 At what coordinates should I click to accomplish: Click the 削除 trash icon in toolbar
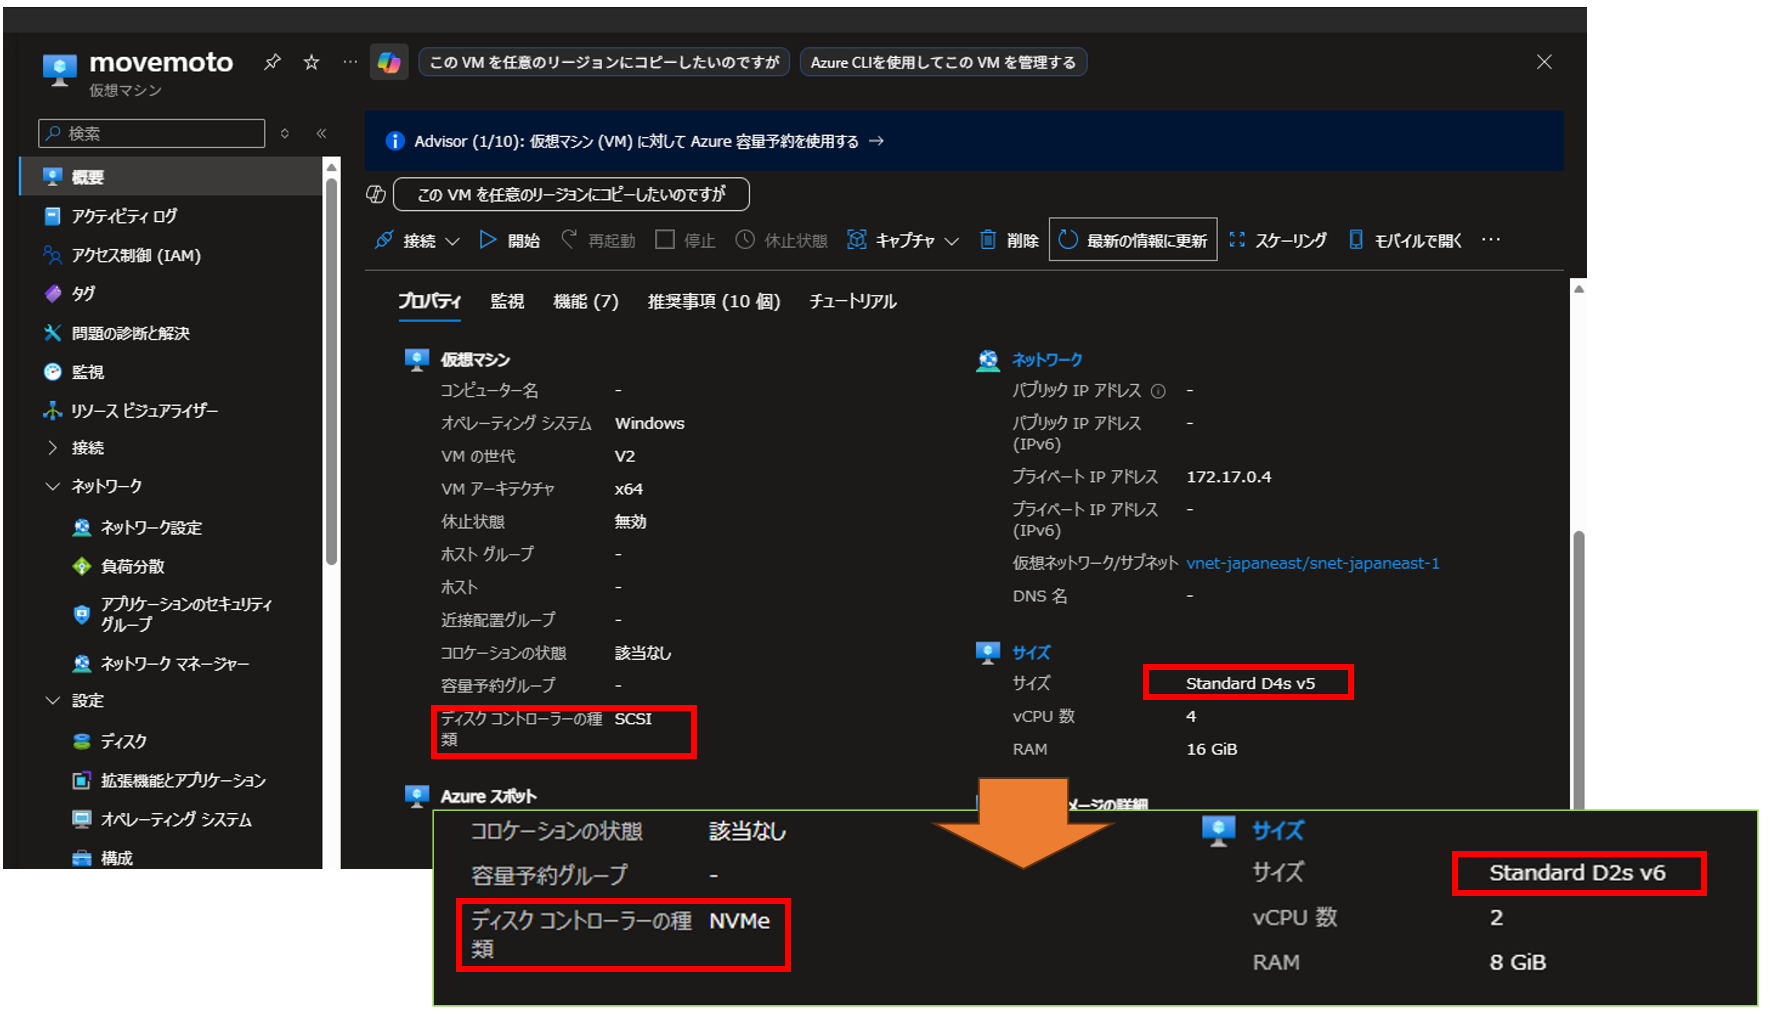pyautogui.click(x=988, y=240)
